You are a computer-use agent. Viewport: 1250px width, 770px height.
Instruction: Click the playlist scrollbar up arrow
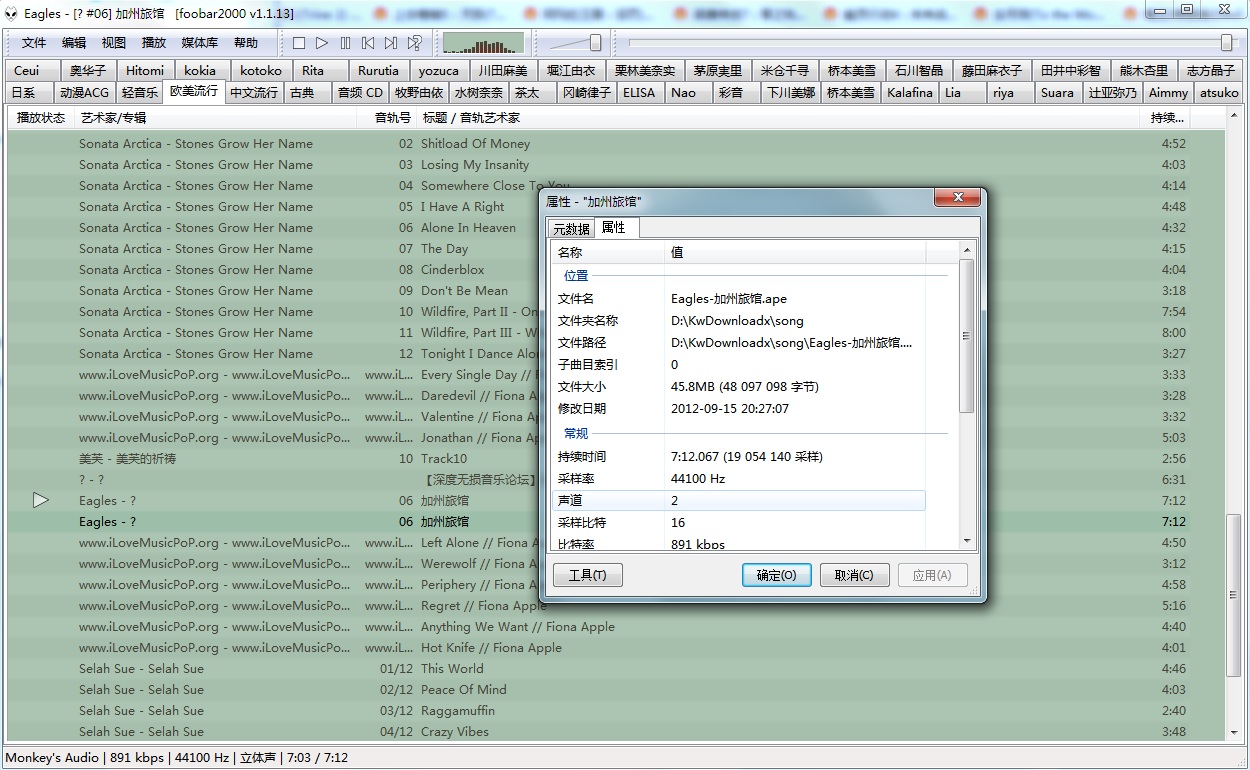click(x=1233, y=115)
